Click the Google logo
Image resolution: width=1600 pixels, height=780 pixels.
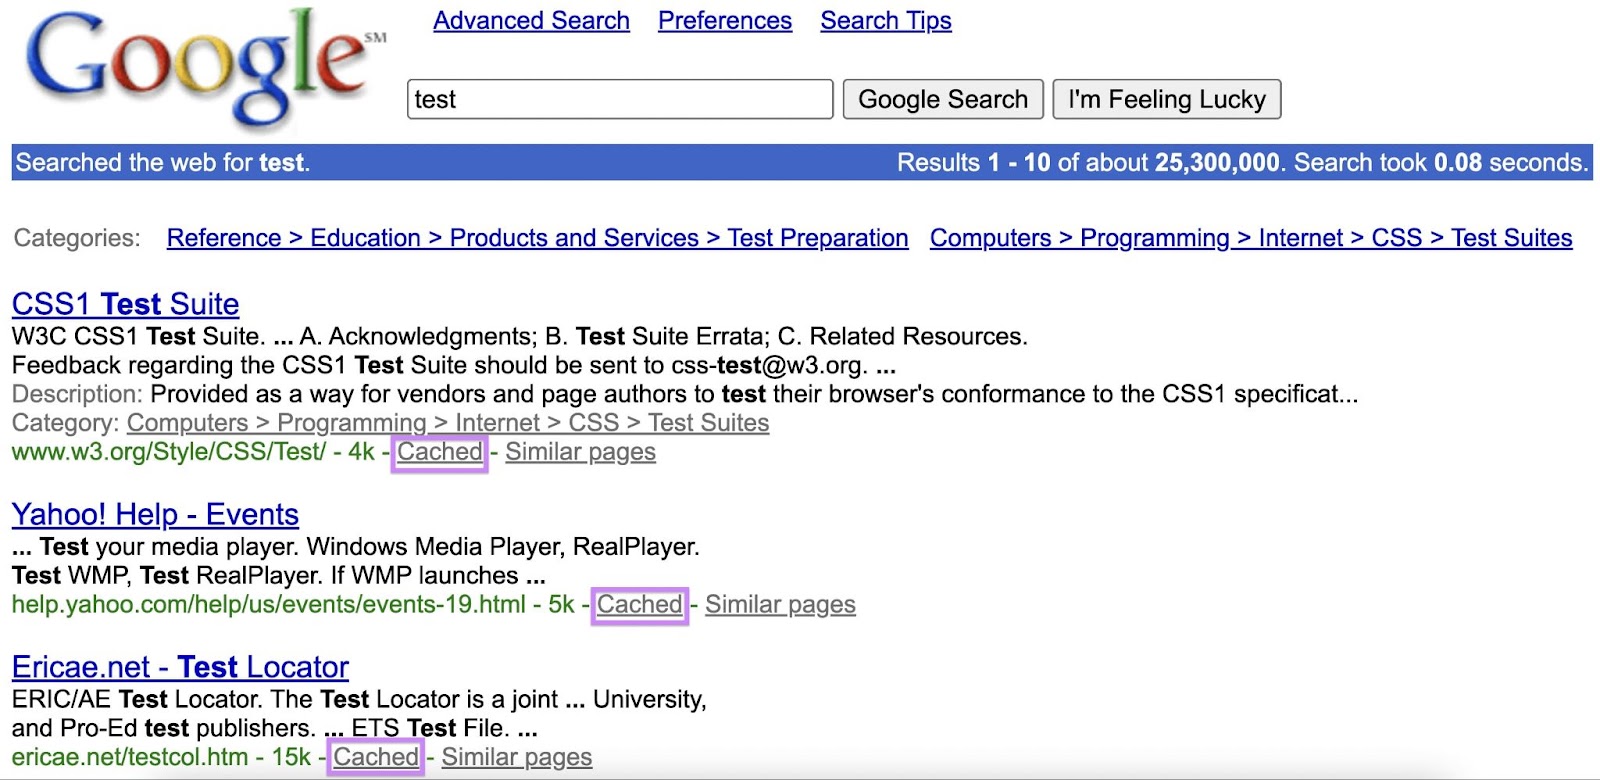tap(205, 68)
